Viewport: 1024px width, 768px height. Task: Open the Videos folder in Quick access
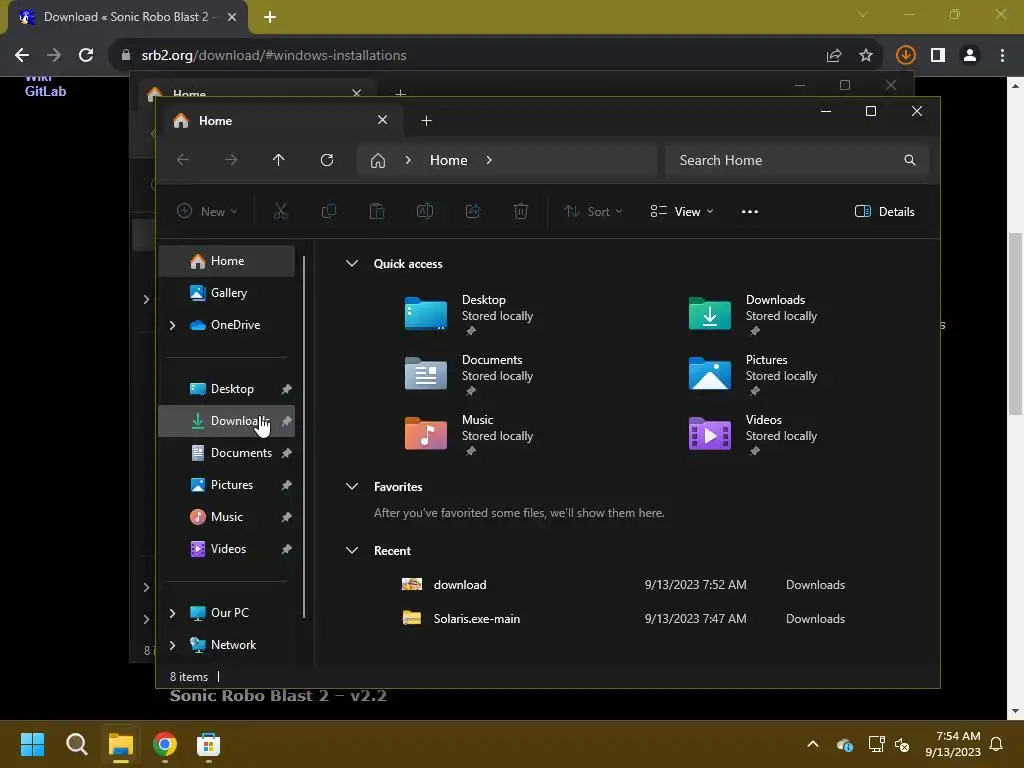[x=753, y=435]
